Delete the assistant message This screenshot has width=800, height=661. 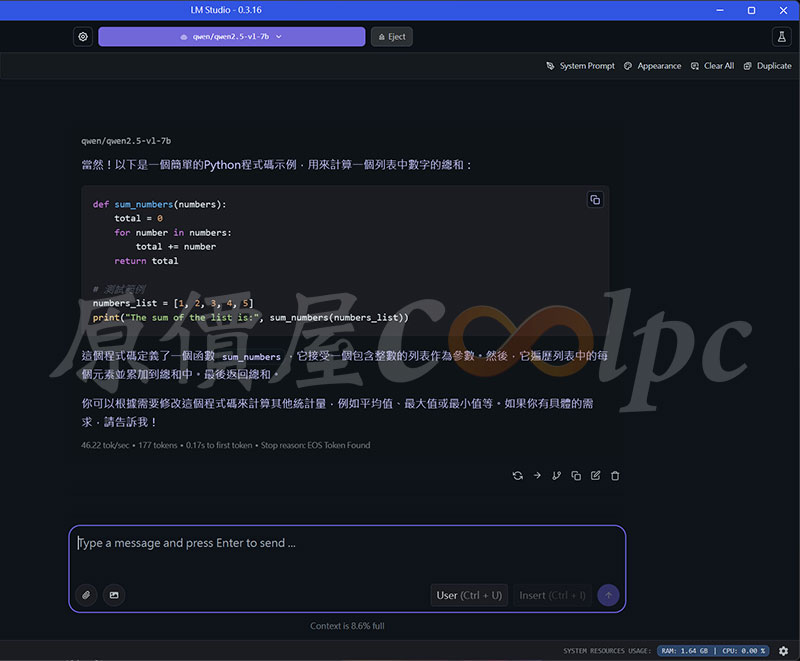[x=615, y=476]
